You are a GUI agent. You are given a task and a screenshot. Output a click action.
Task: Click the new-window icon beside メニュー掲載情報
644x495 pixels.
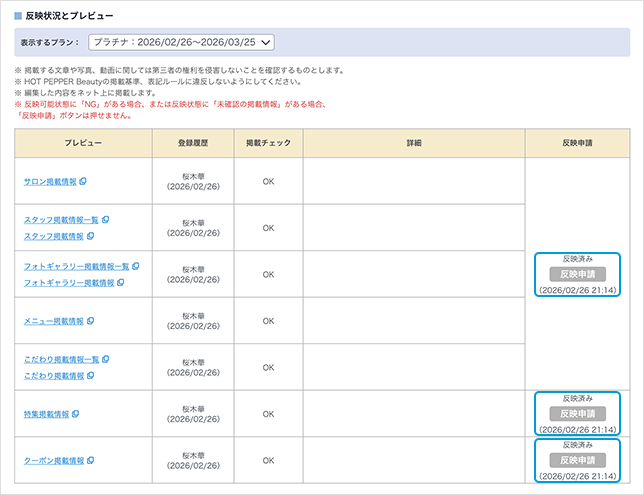tap(90, 321)
